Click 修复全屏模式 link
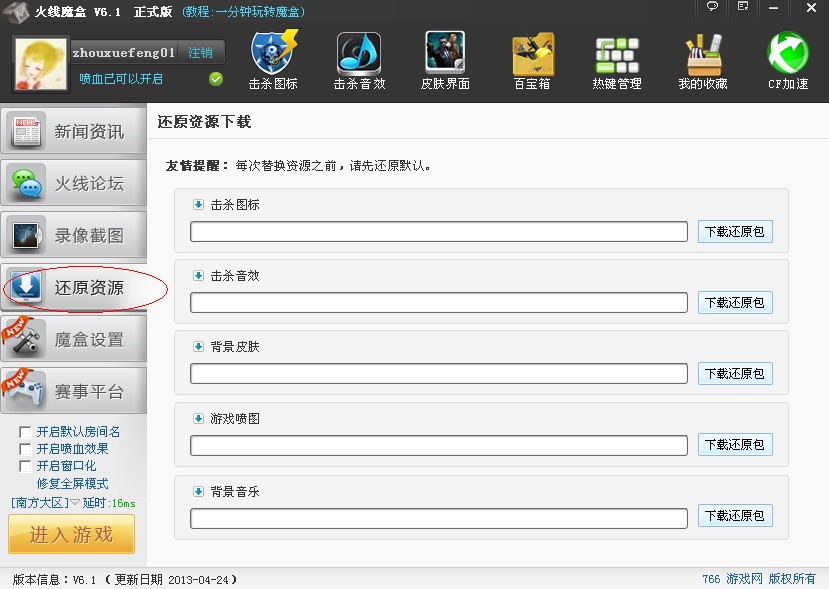829x589 pixels. click(72, 483)
